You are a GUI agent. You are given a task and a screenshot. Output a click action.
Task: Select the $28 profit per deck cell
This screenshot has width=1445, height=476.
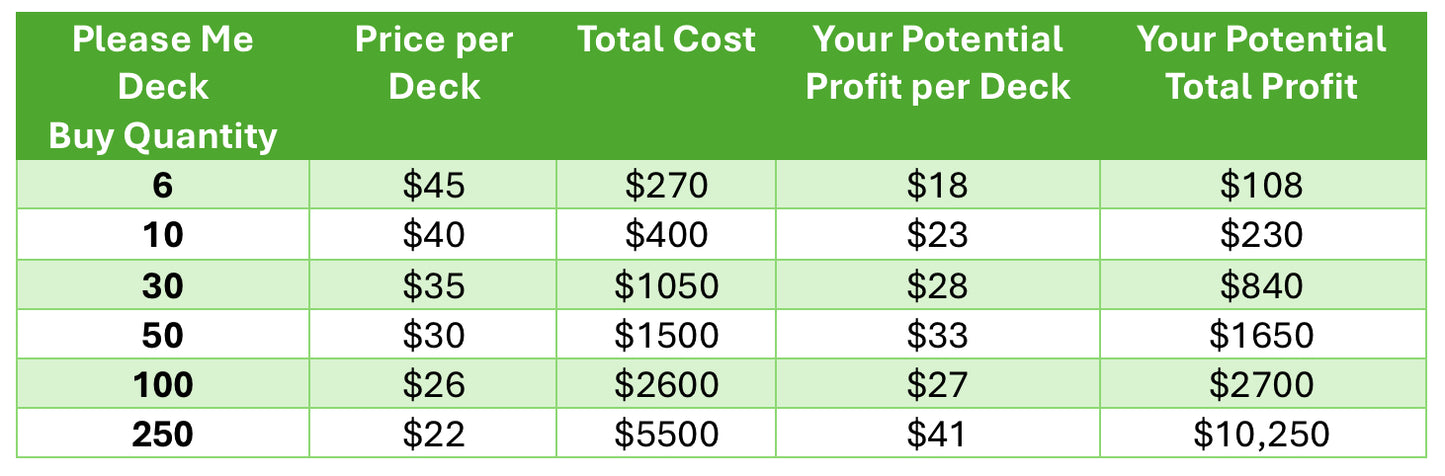pos(938,284)
